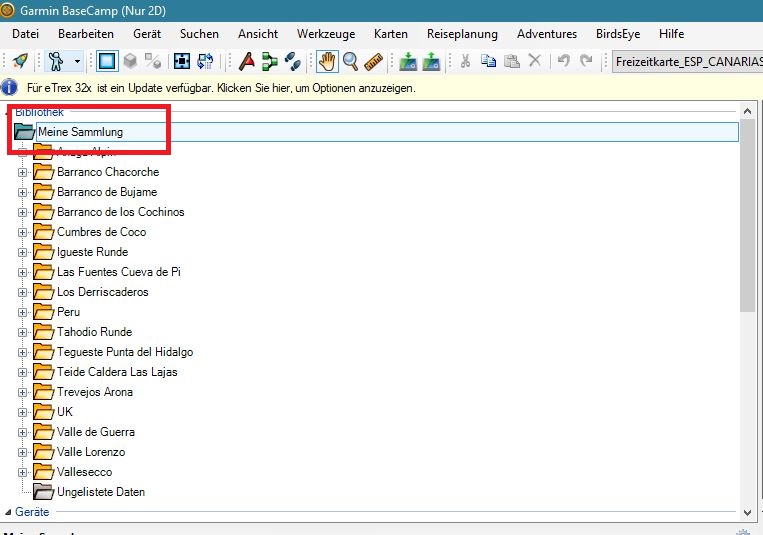Select the Ungelistete Daten folder
This screenshot has width=763, height=535.
[x=101, y=492]
